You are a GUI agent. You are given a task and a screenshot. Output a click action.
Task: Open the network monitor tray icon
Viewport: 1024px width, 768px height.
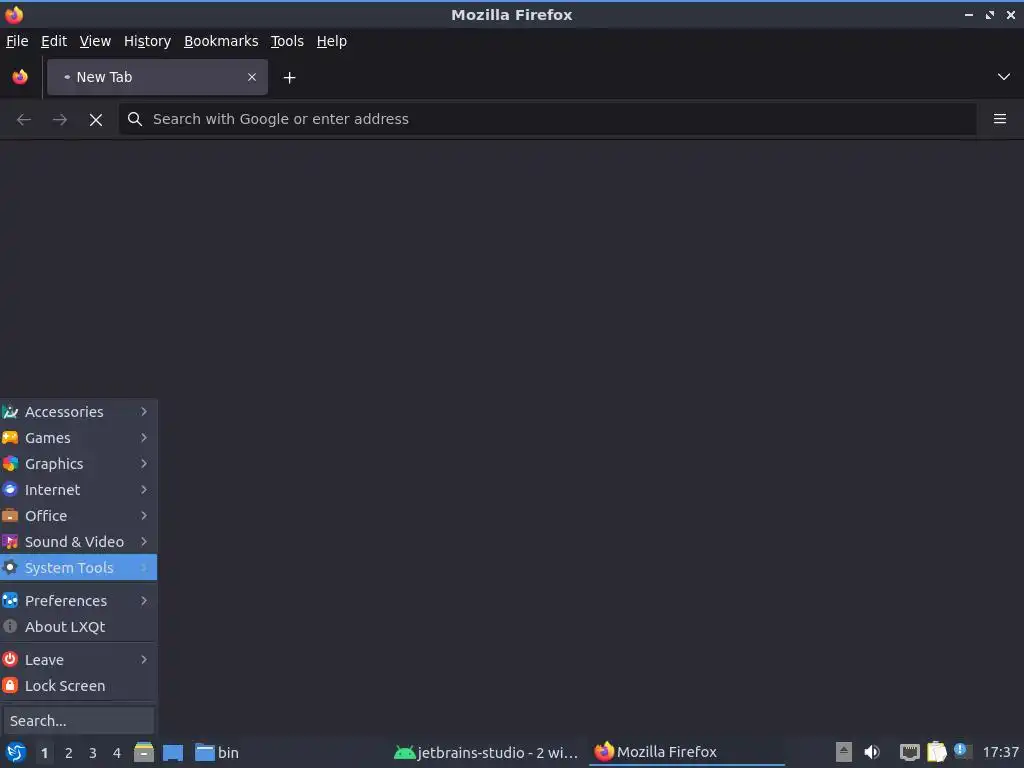[x=909, y=752]
